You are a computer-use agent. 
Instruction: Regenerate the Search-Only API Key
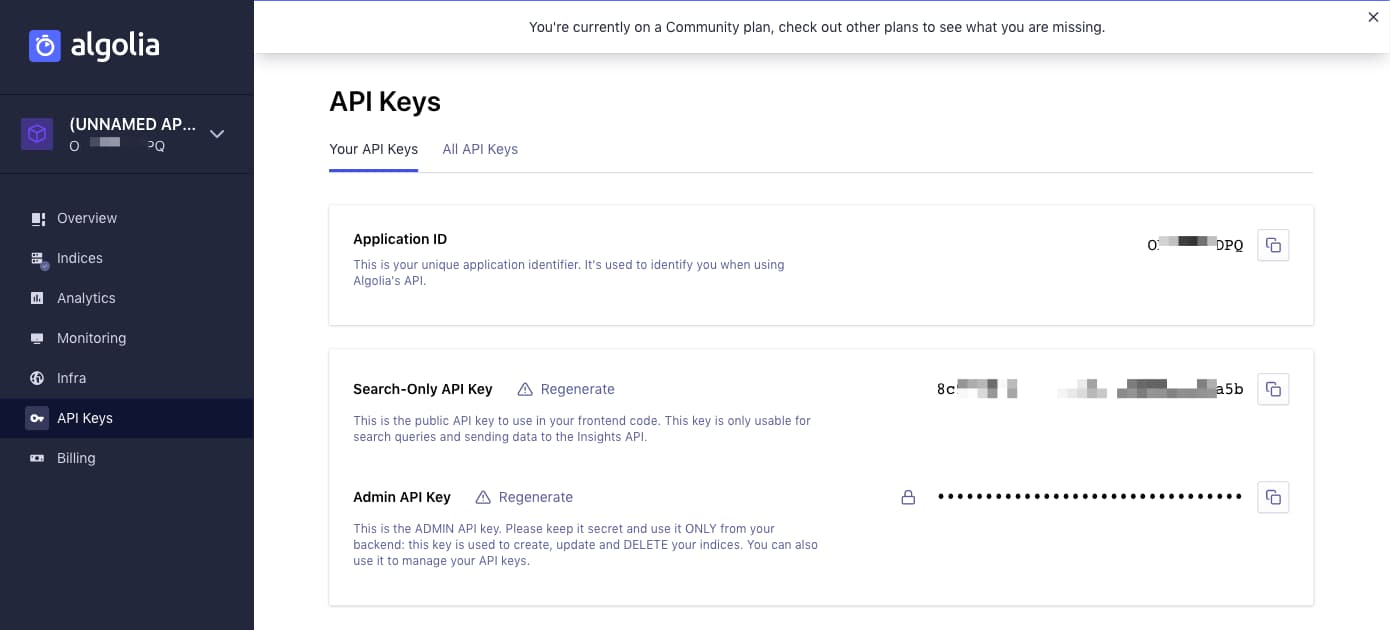[x=575, y=388]
